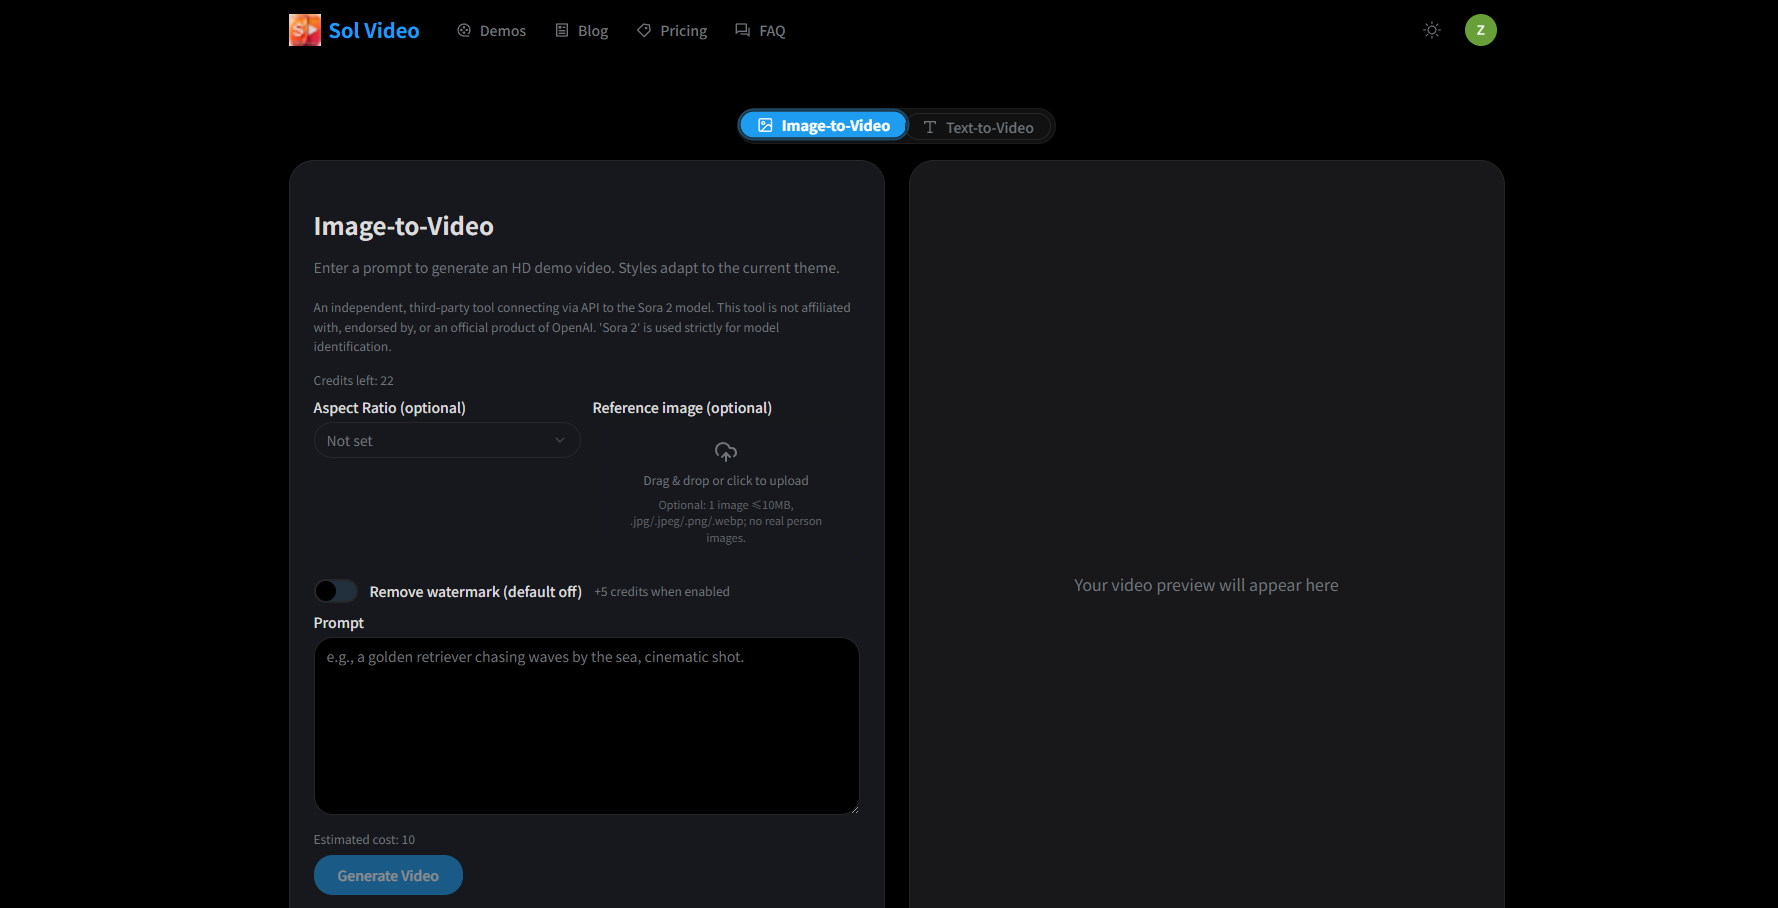Click the chevron in Not set selector
Viewport: 1778px width, 908px height.
(x=560, y=441)
